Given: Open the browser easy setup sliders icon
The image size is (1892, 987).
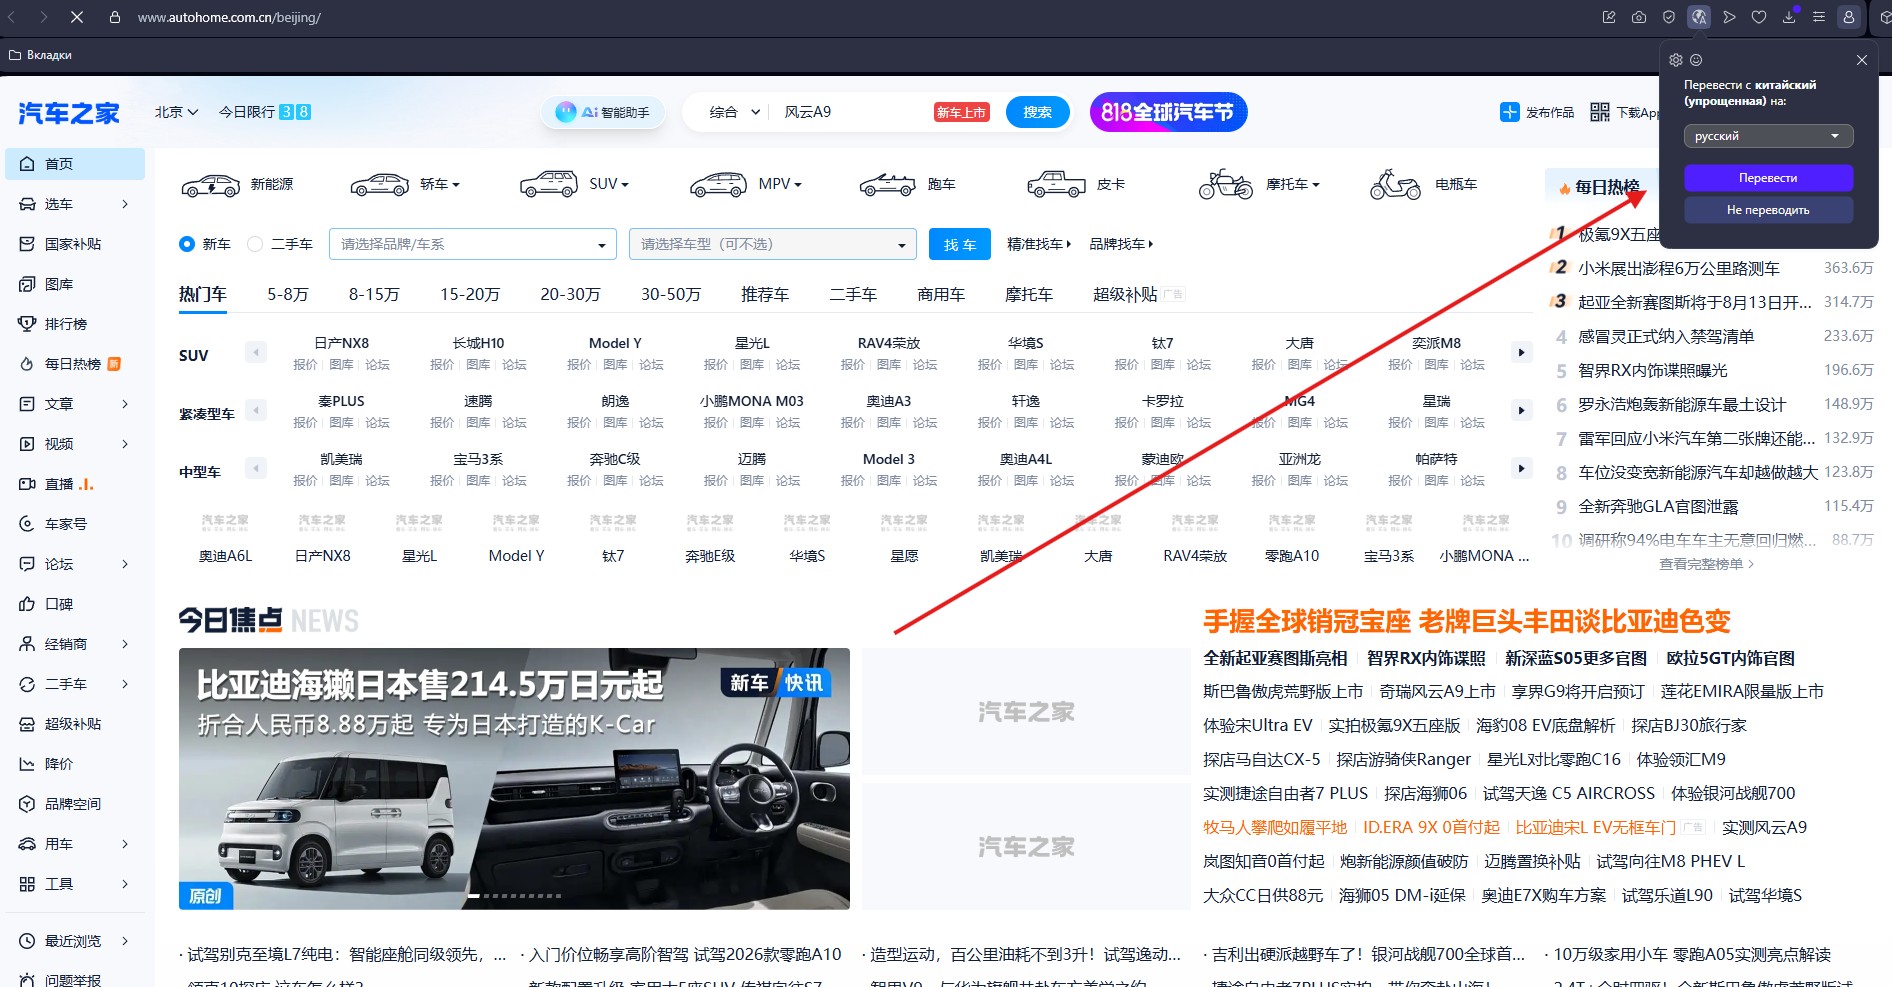Looking at the screenshot, I should (x=1819, y=17).
